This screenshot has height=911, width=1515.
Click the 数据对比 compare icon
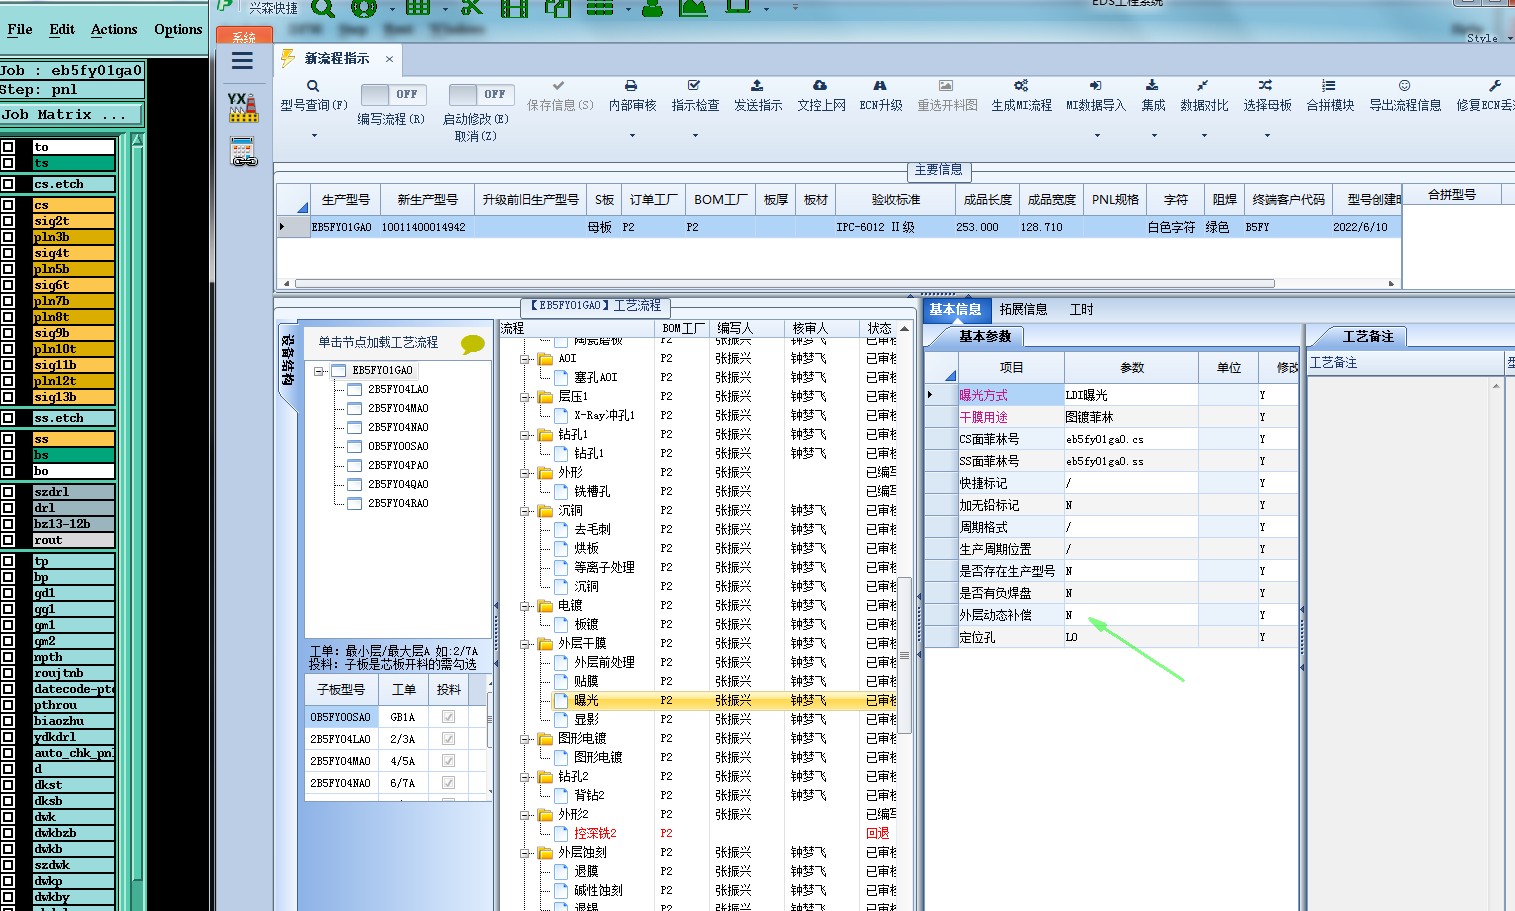click(x=1203, y=86)
